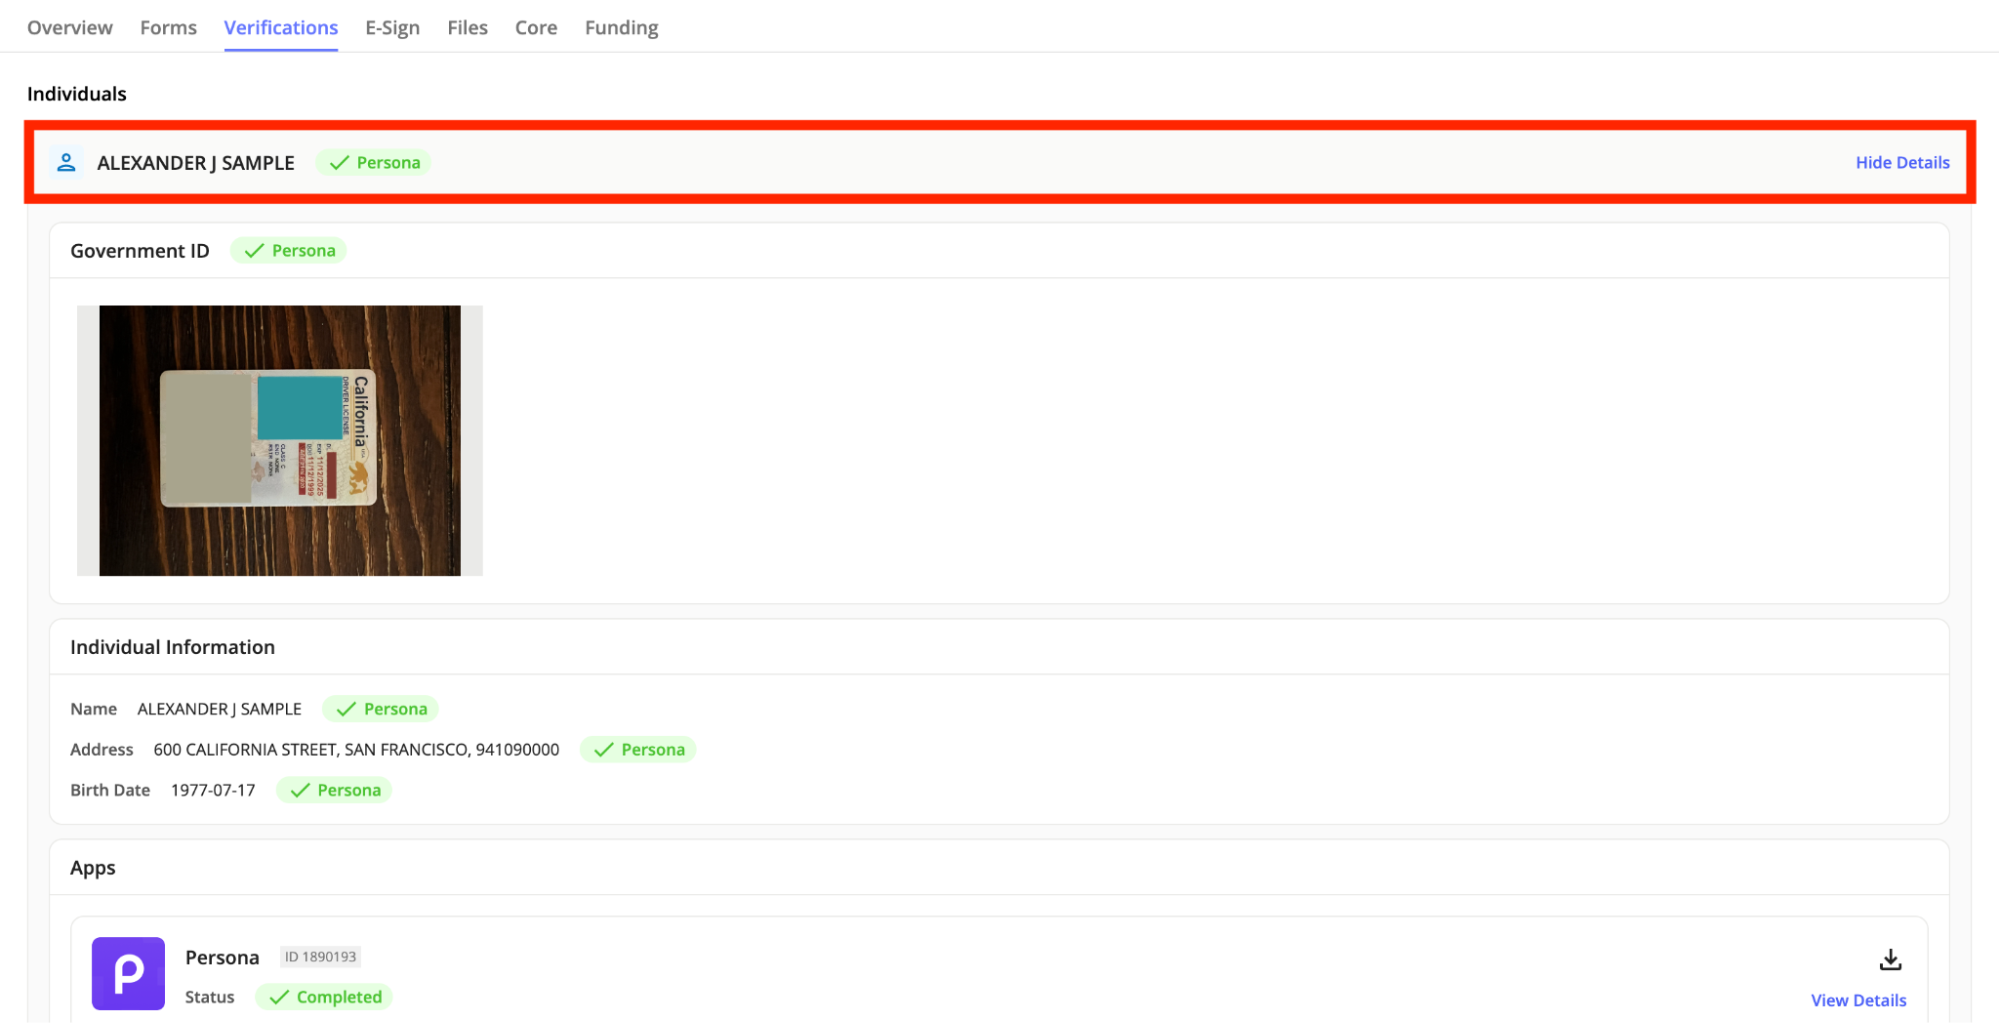Open the California driver license thumbnail
Image resolution: width=1999 pixels, height=1023 pixels.
(280, 440)
